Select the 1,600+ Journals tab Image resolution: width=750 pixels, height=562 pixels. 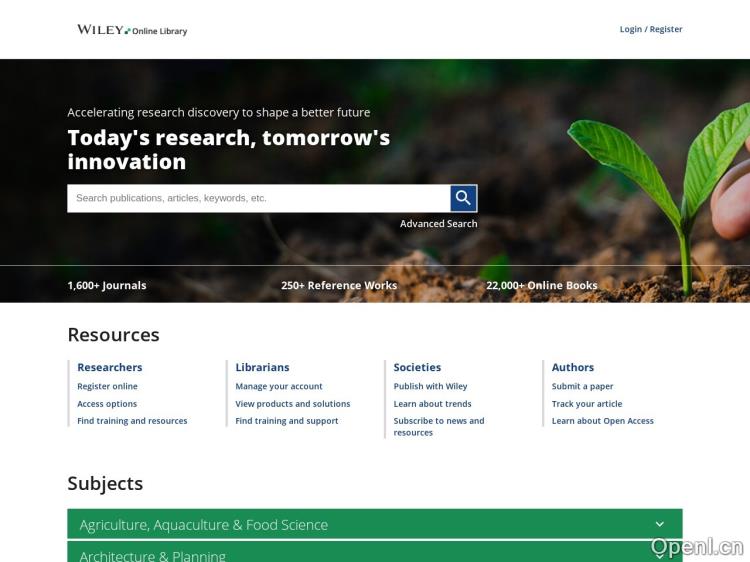point(107,285)
